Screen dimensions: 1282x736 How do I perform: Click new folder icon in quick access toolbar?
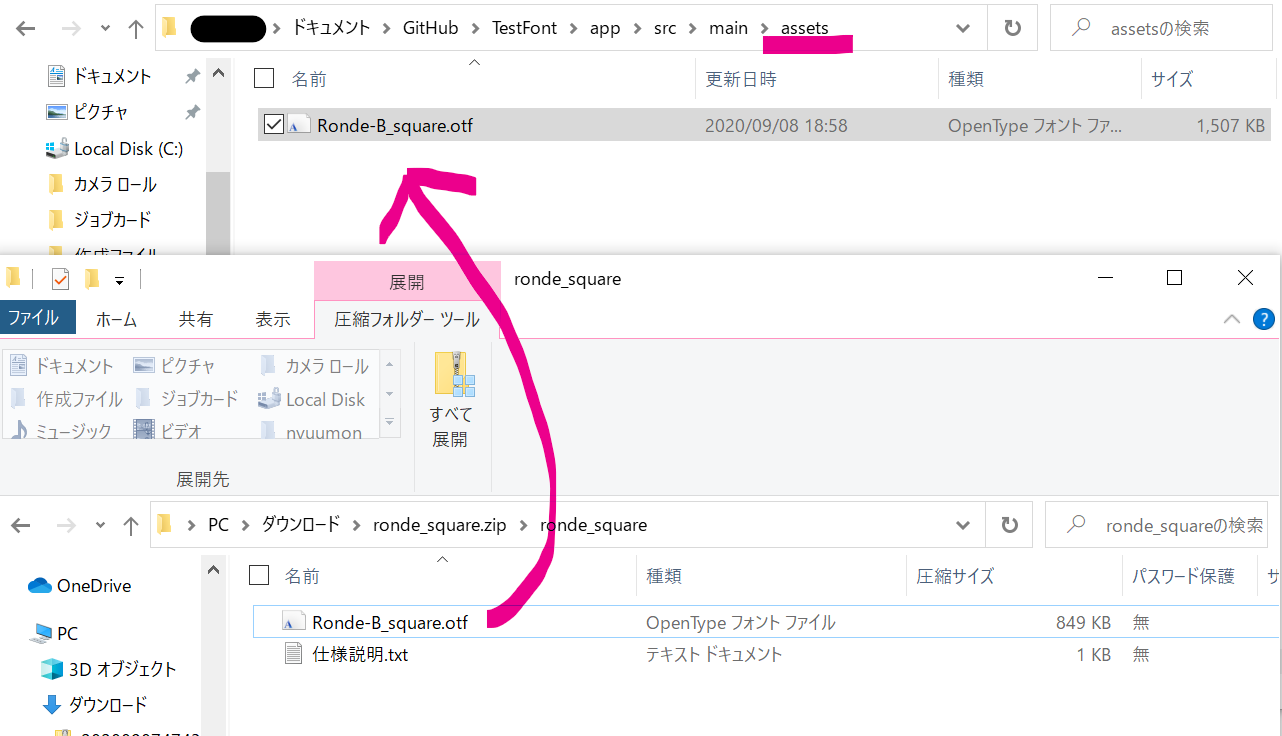(x=91, y=279)
